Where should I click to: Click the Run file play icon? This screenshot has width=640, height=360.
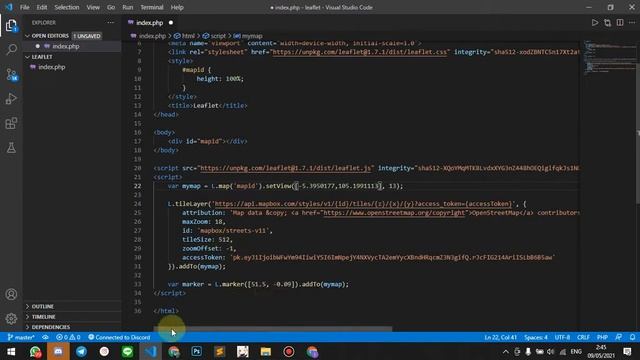[595, 23]
